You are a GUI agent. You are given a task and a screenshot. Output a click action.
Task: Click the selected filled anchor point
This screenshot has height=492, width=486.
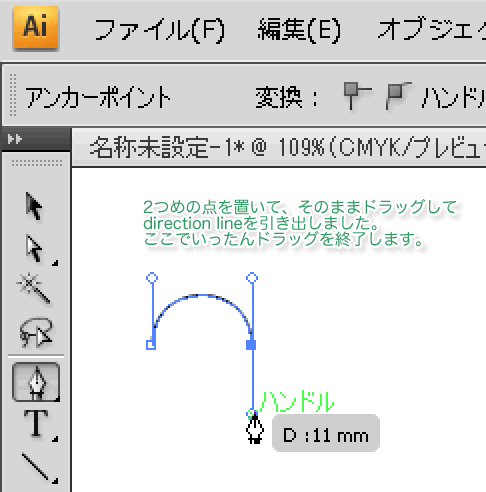pos(251,345)
